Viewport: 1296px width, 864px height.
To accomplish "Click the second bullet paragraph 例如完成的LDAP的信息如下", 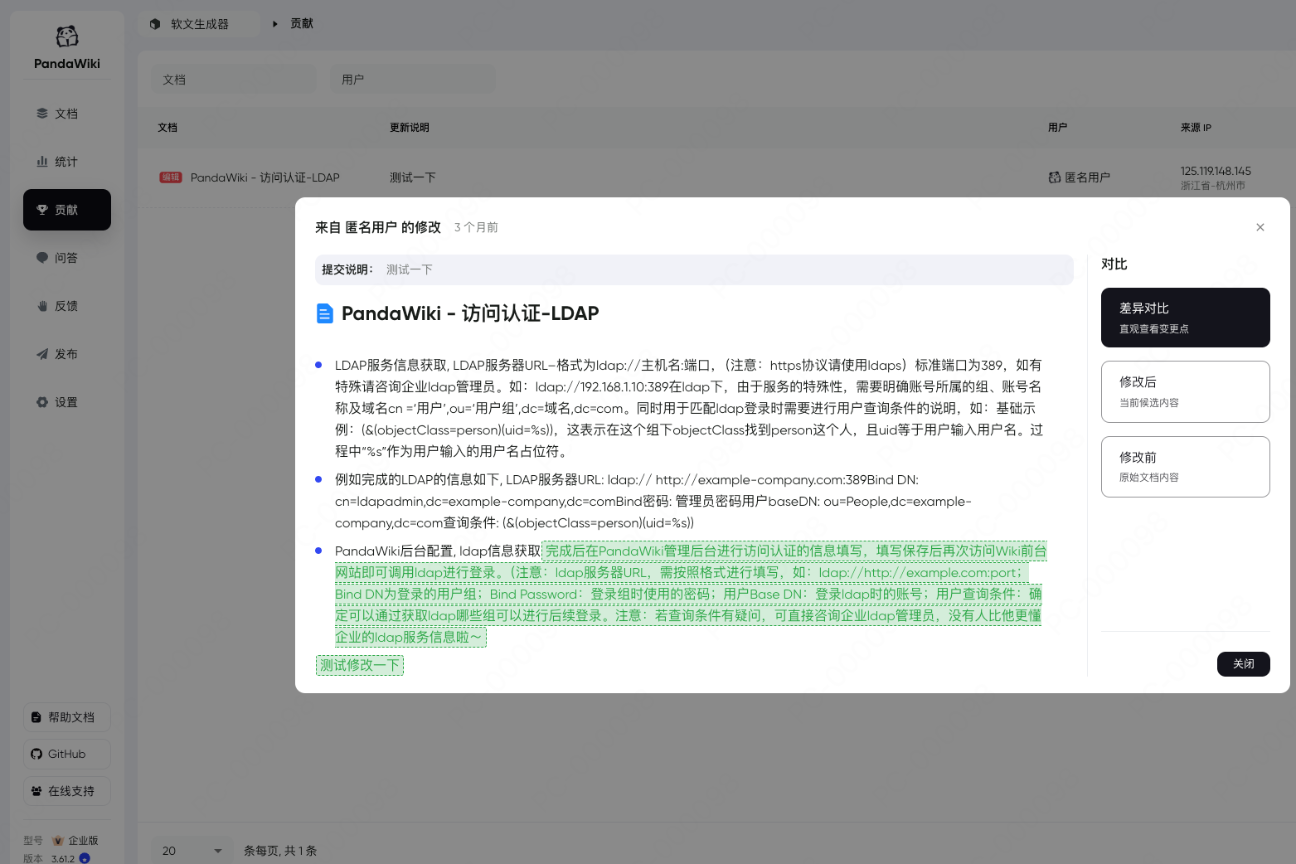I will [653, 501].
